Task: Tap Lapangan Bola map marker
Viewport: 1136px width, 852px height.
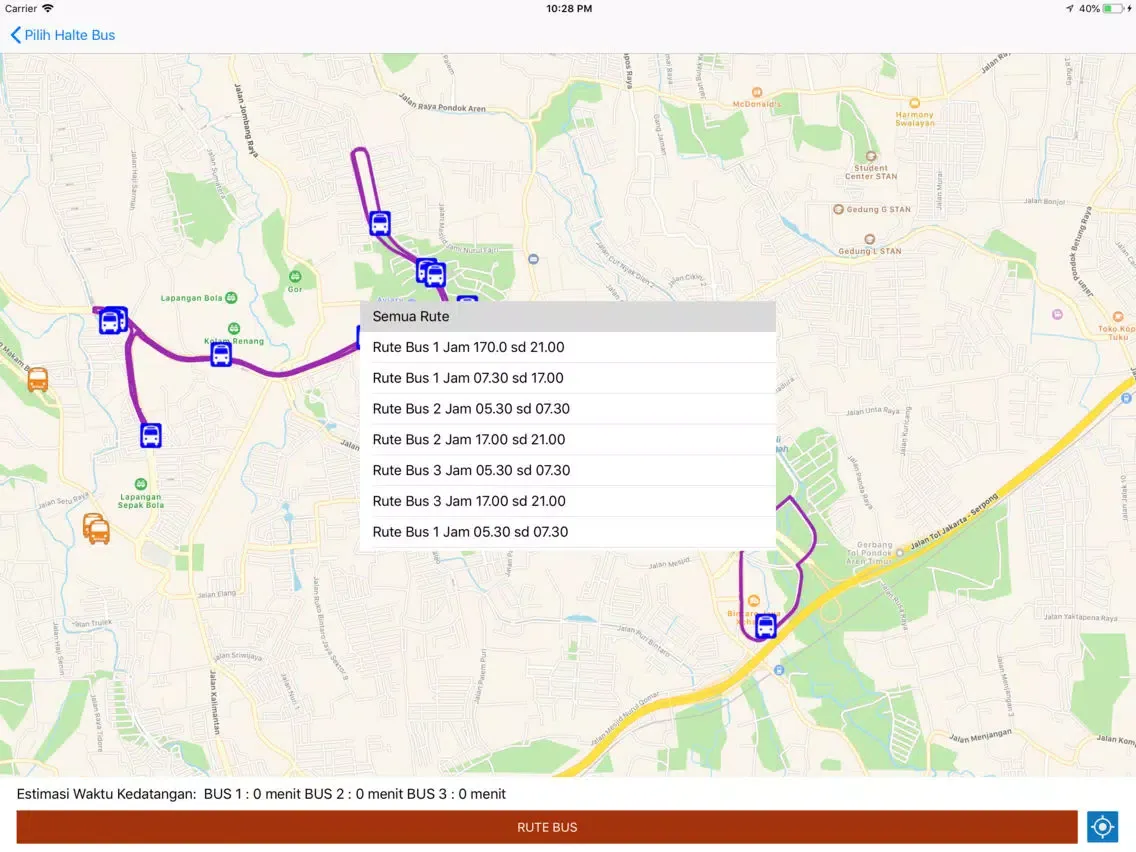Action: click(231, 297)
